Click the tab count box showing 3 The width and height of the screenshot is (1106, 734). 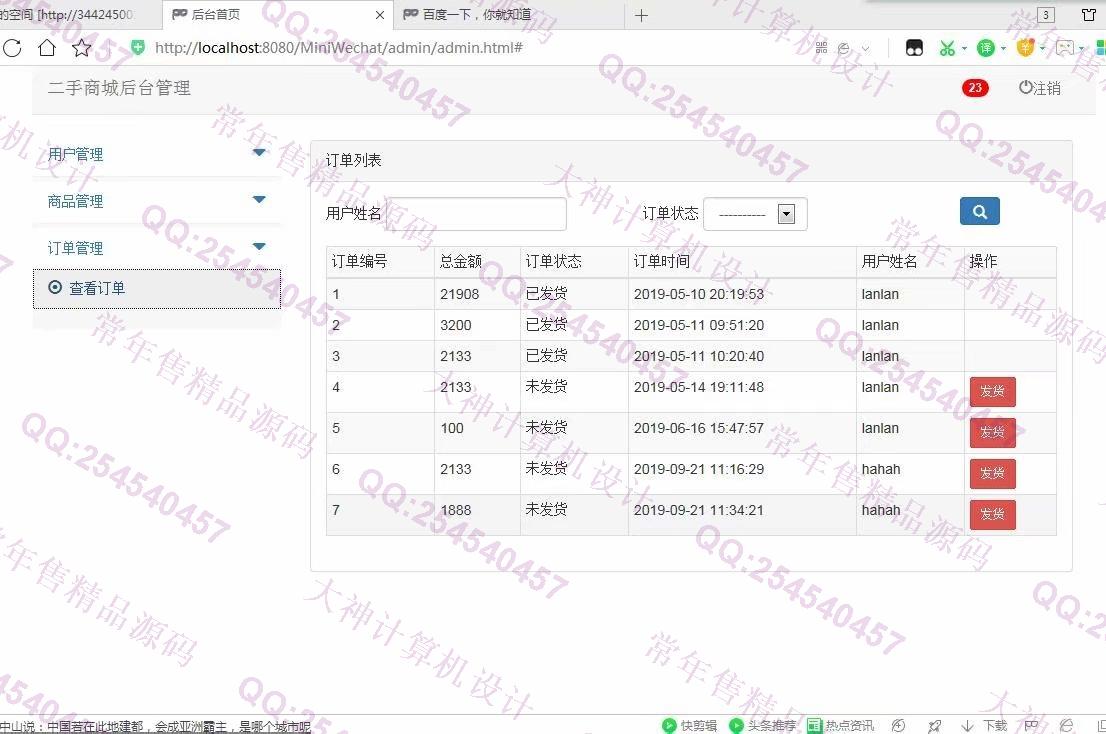1046,15
